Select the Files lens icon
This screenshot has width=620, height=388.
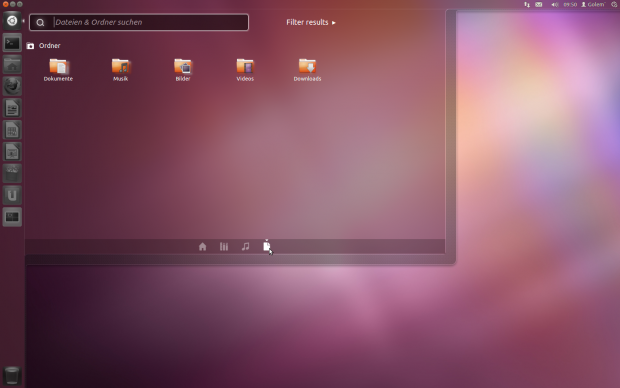267,246
